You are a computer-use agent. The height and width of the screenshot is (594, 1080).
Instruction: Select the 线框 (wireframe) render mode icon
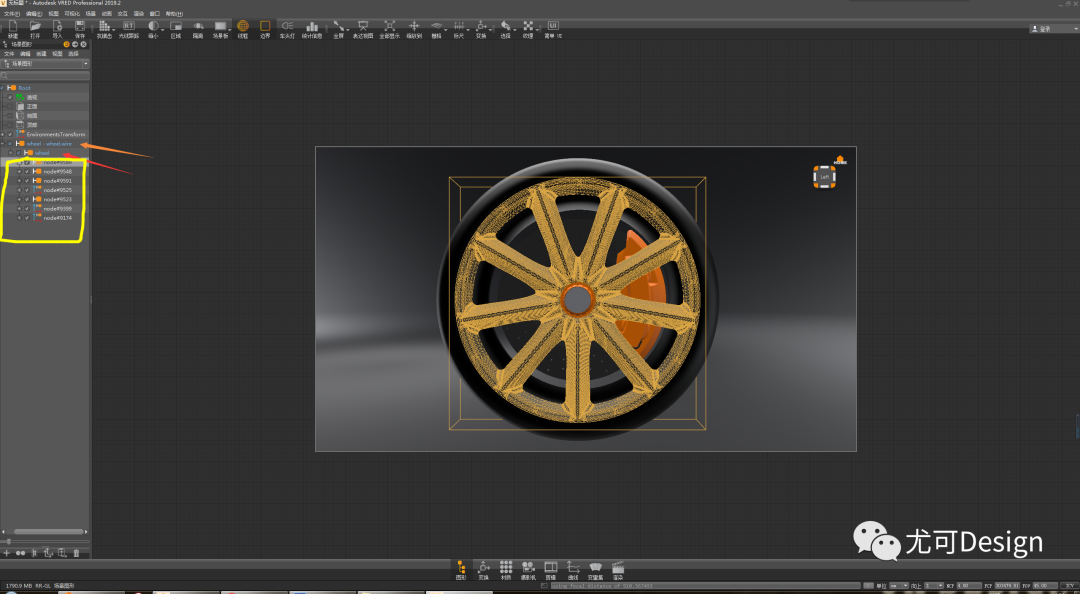click(x=243, y=28)
